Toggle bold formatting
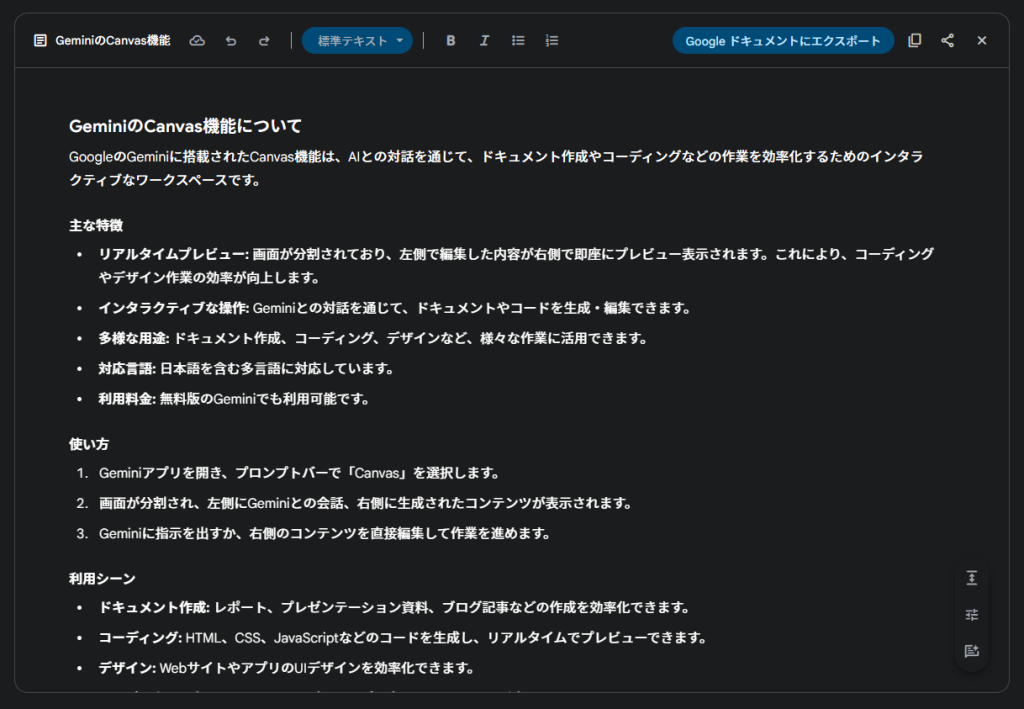Viewport: 1024px width, 709px height. [451, 41]
